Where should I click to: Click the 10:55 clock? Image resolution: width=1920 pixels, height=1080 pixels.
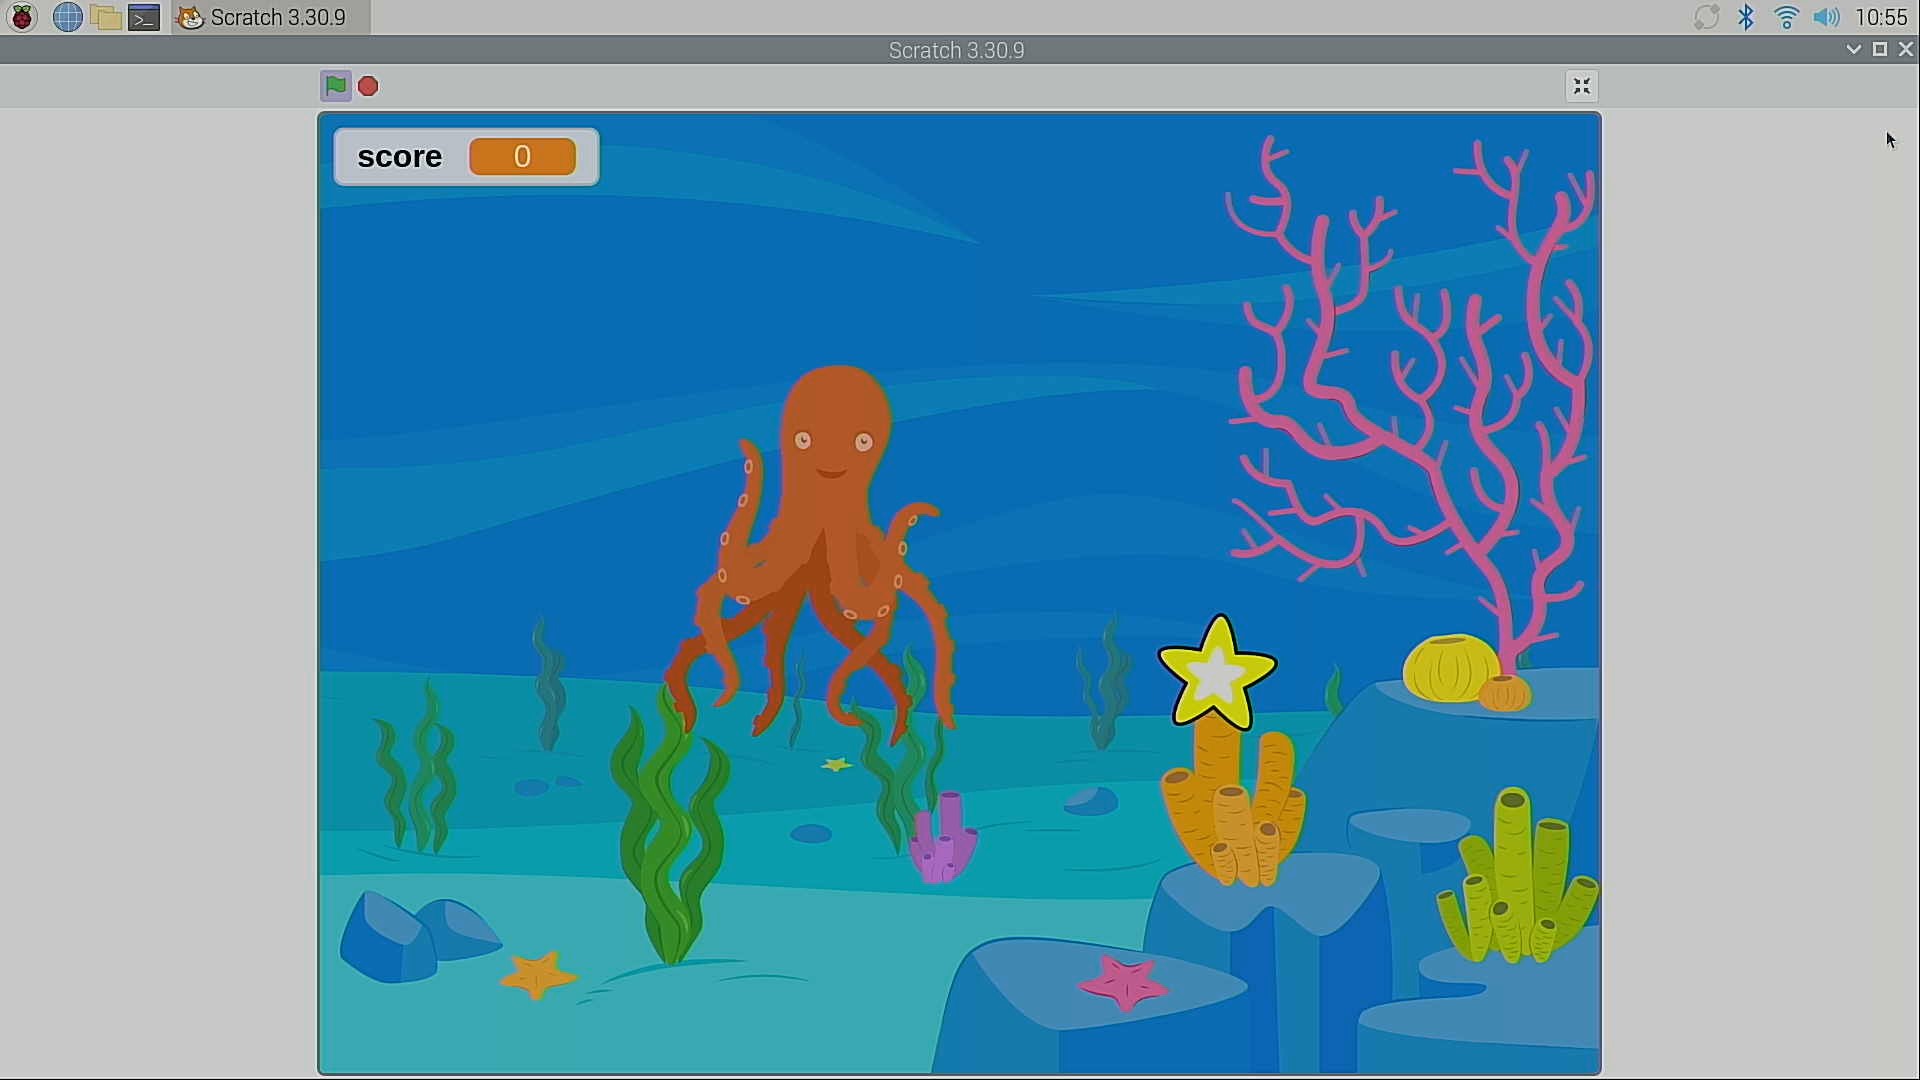[x=1881, y=17]
